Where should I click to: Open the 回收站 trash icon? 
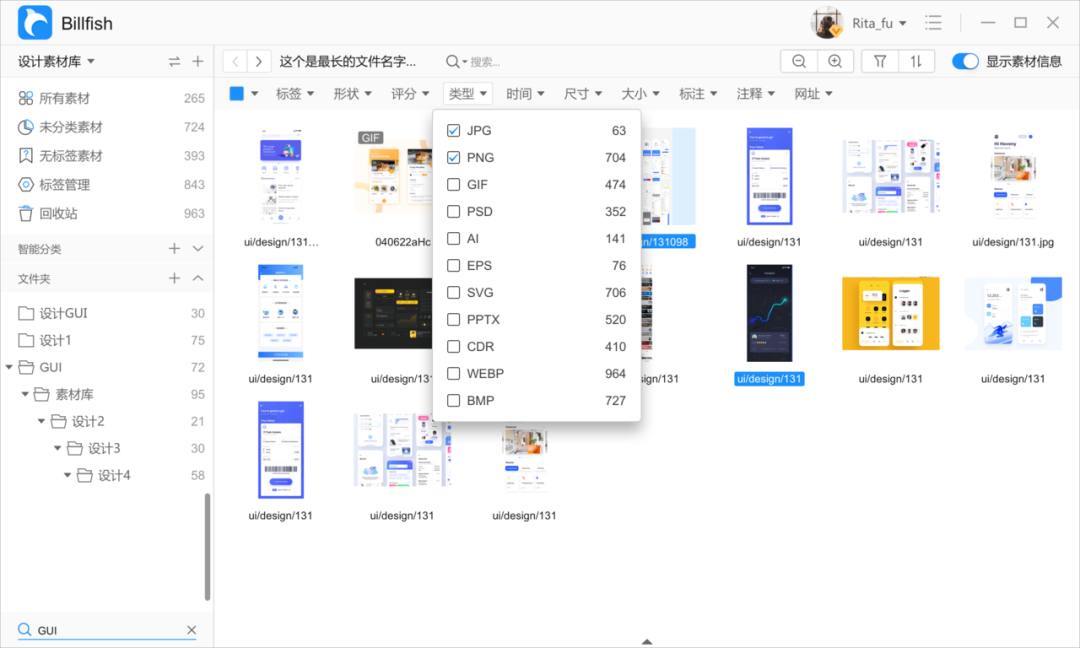(x=25, y=213)
